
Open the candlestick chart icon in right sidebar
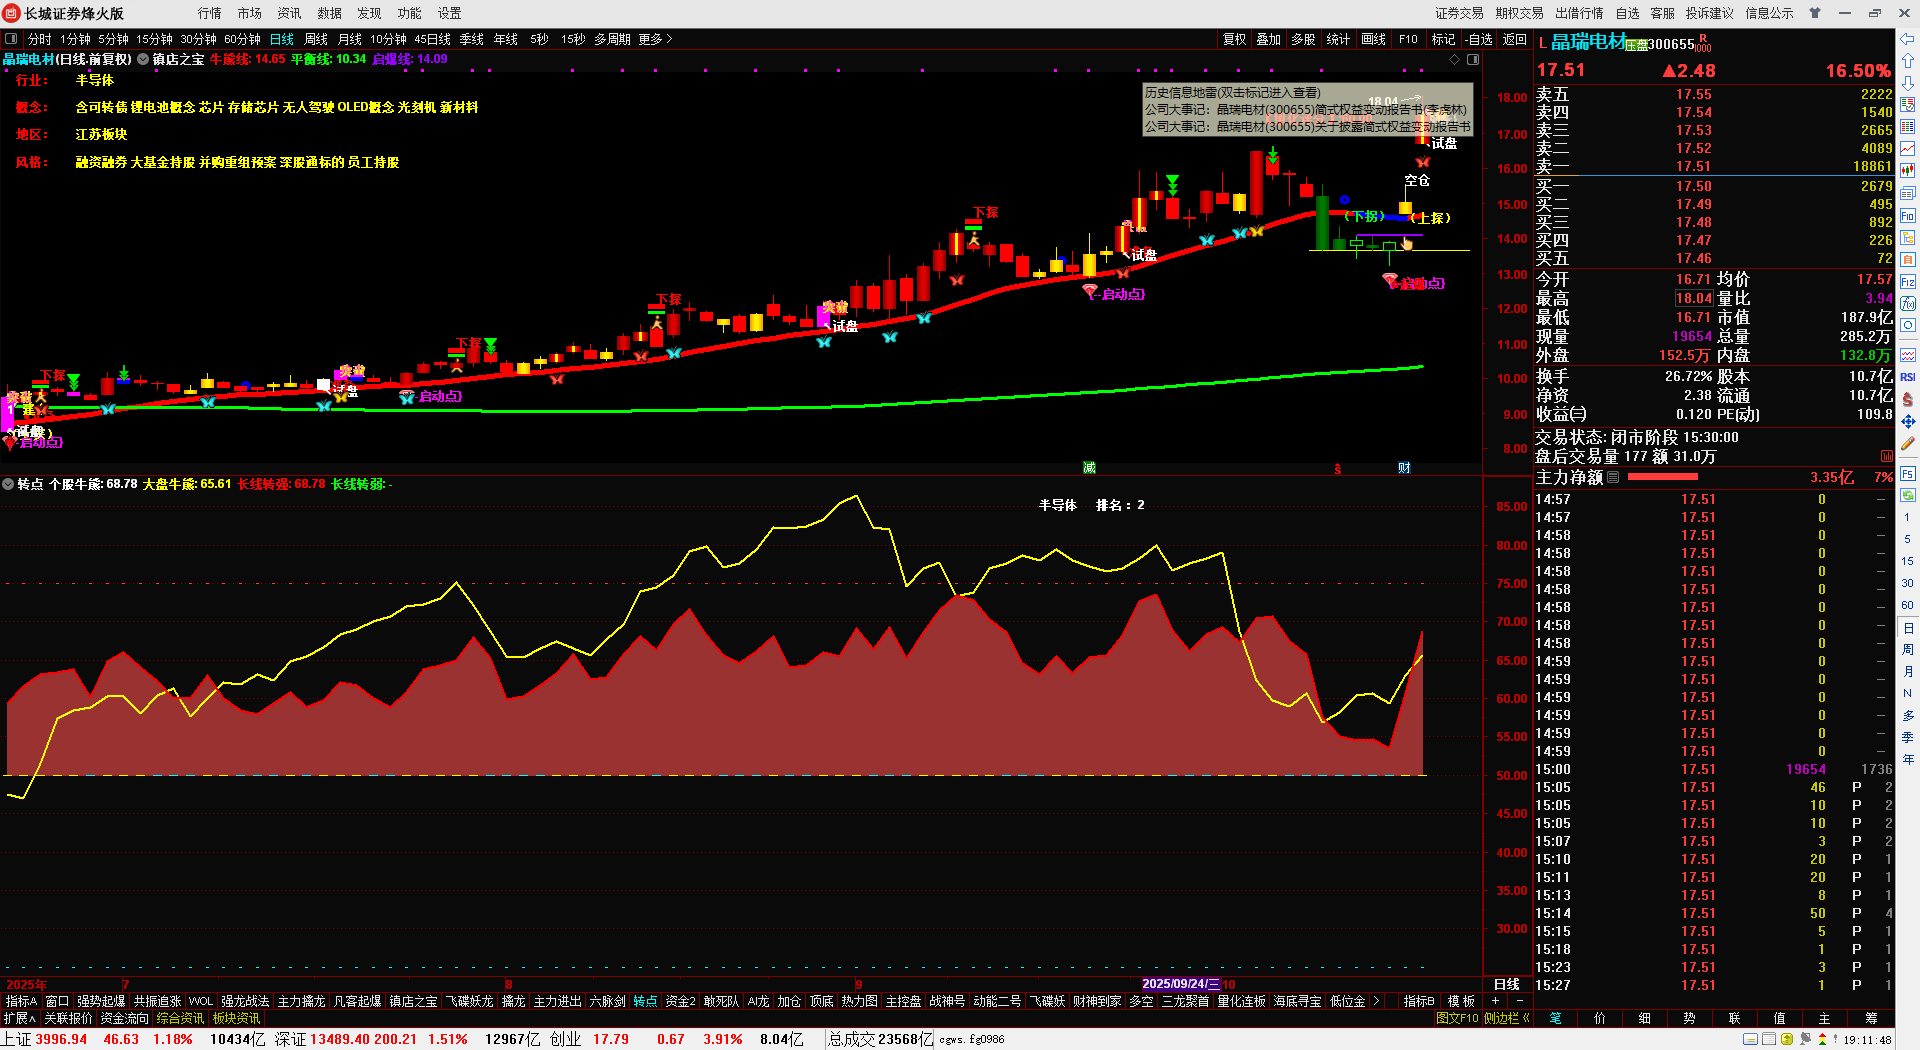coord(1908,171)
